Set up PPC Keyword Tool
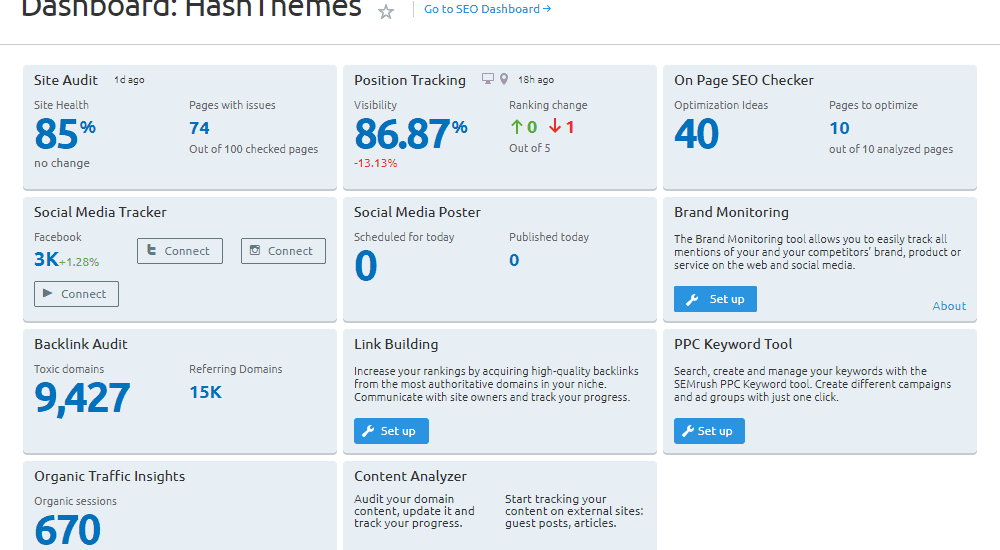The width and height of the screenshot is (1000, 550). click(709, 431)
